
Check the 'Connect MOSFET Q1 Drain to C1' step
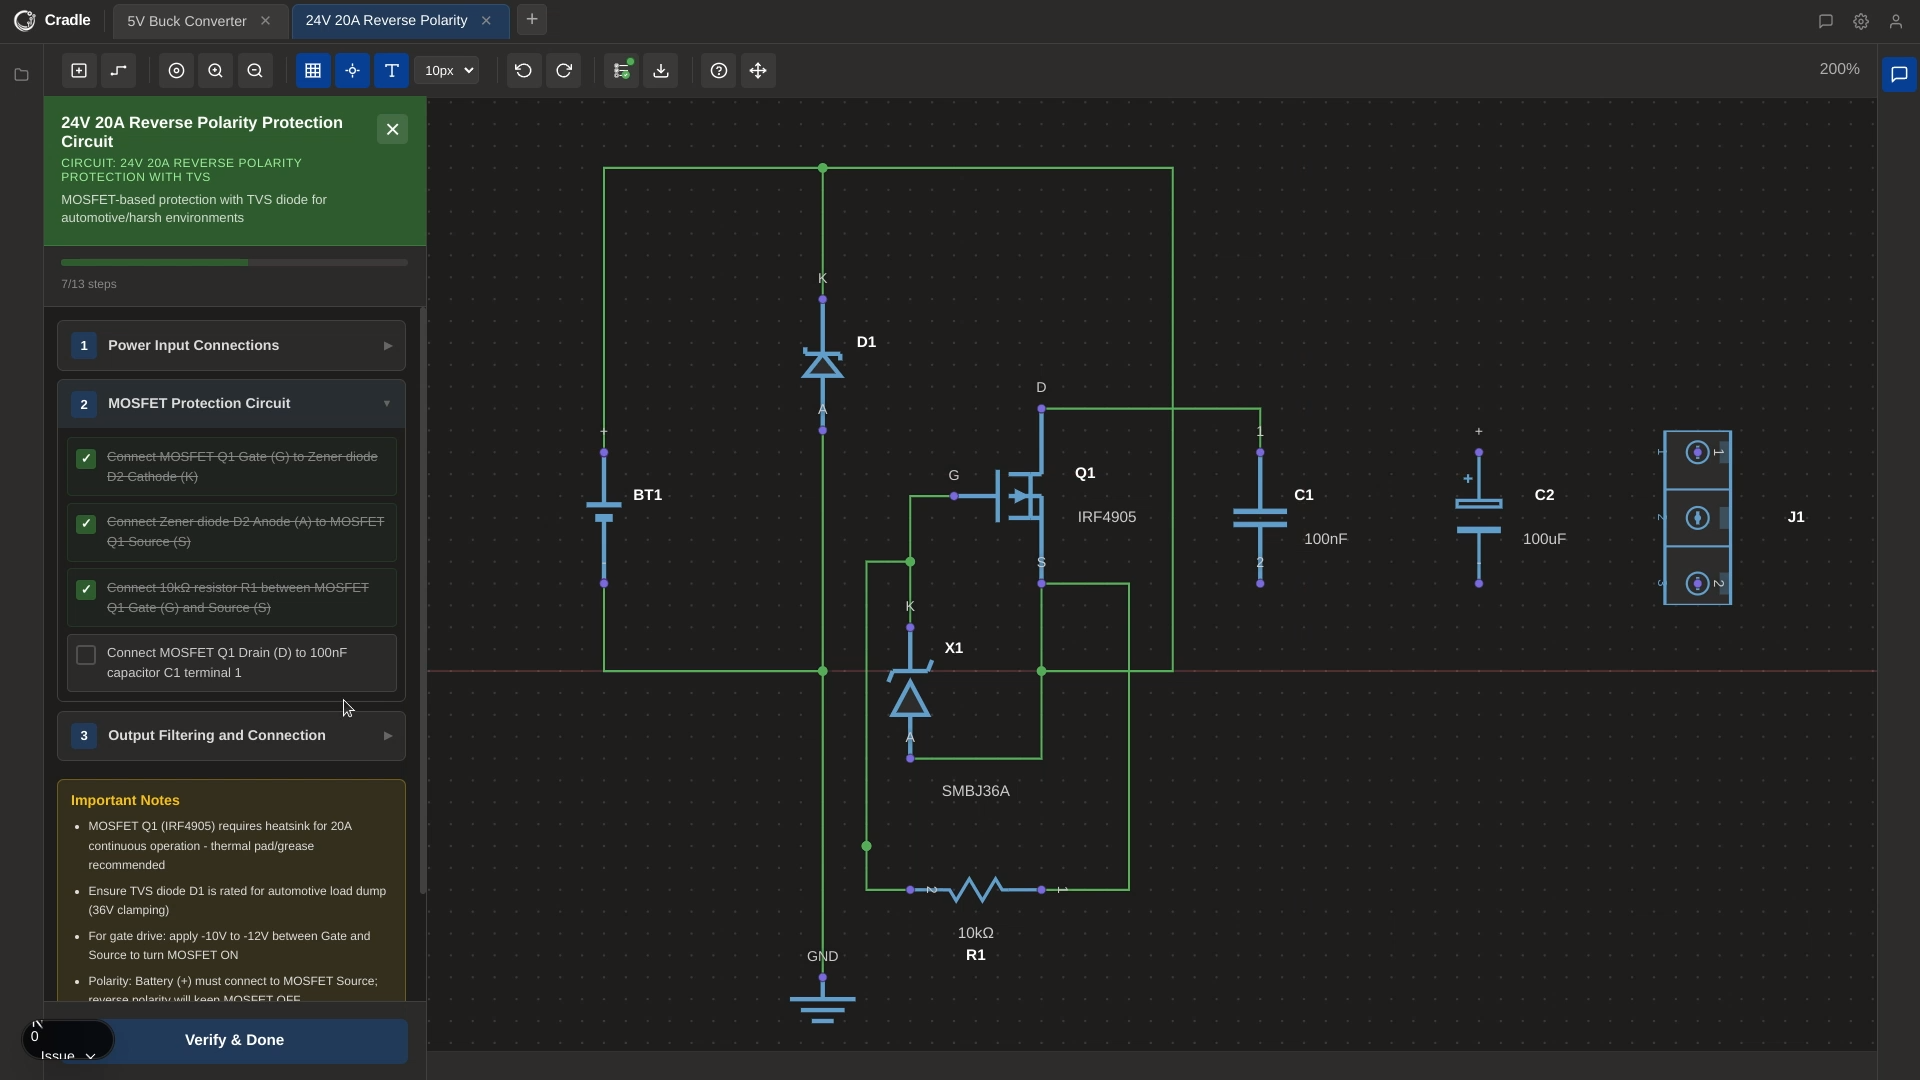[x=86, y=655]
